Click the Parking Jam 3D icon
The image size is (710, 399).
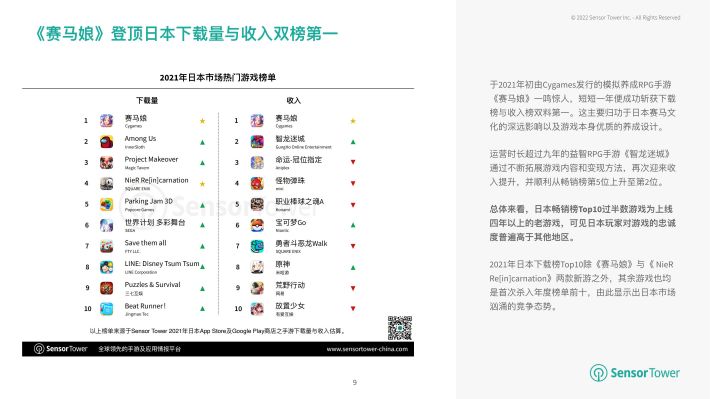106,204
